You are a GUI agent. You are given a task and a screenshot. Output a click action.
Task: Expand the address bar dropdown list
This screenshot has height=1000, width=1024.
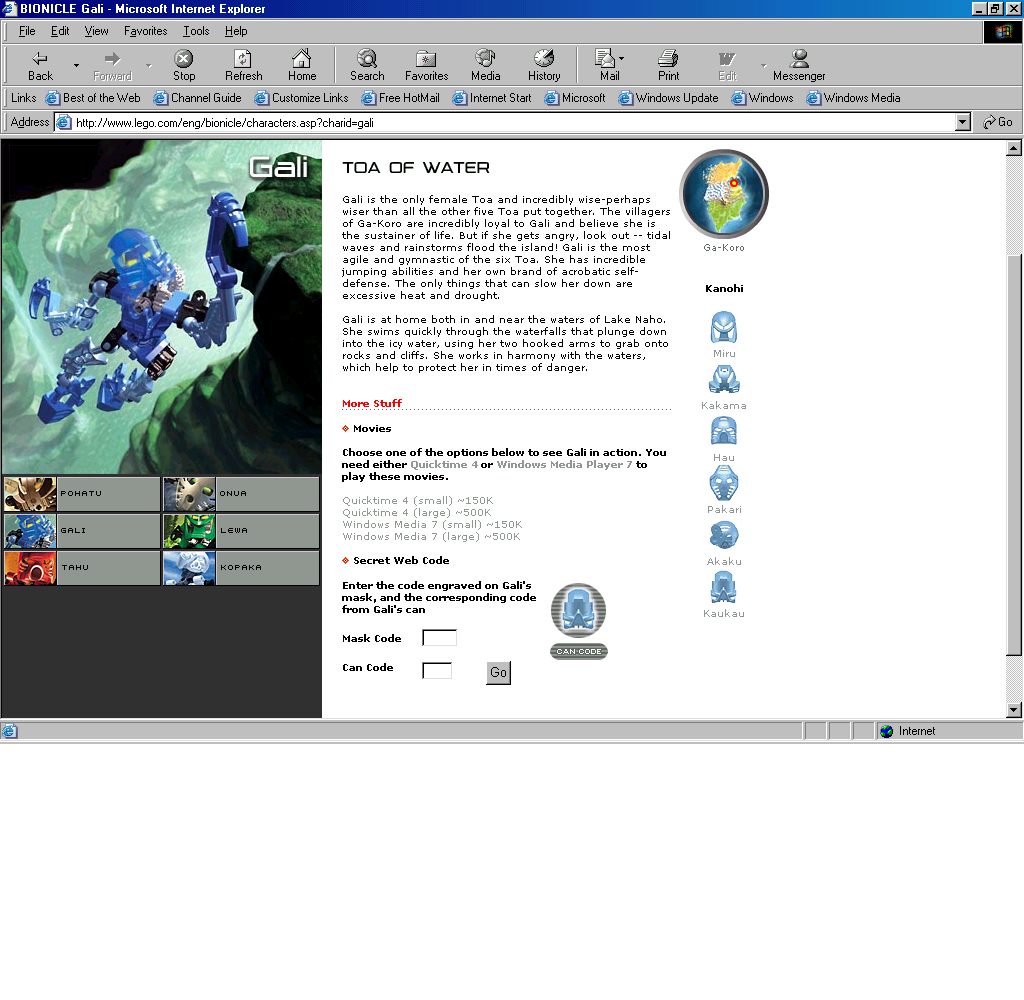coord(963,122)
